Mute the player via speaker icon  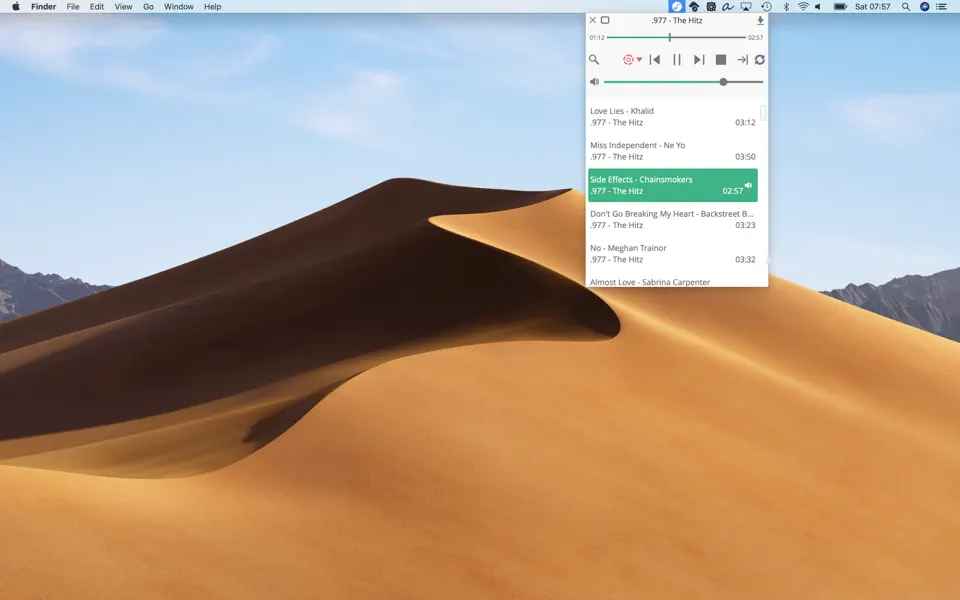pyautogui.click(x=594, y=82)
